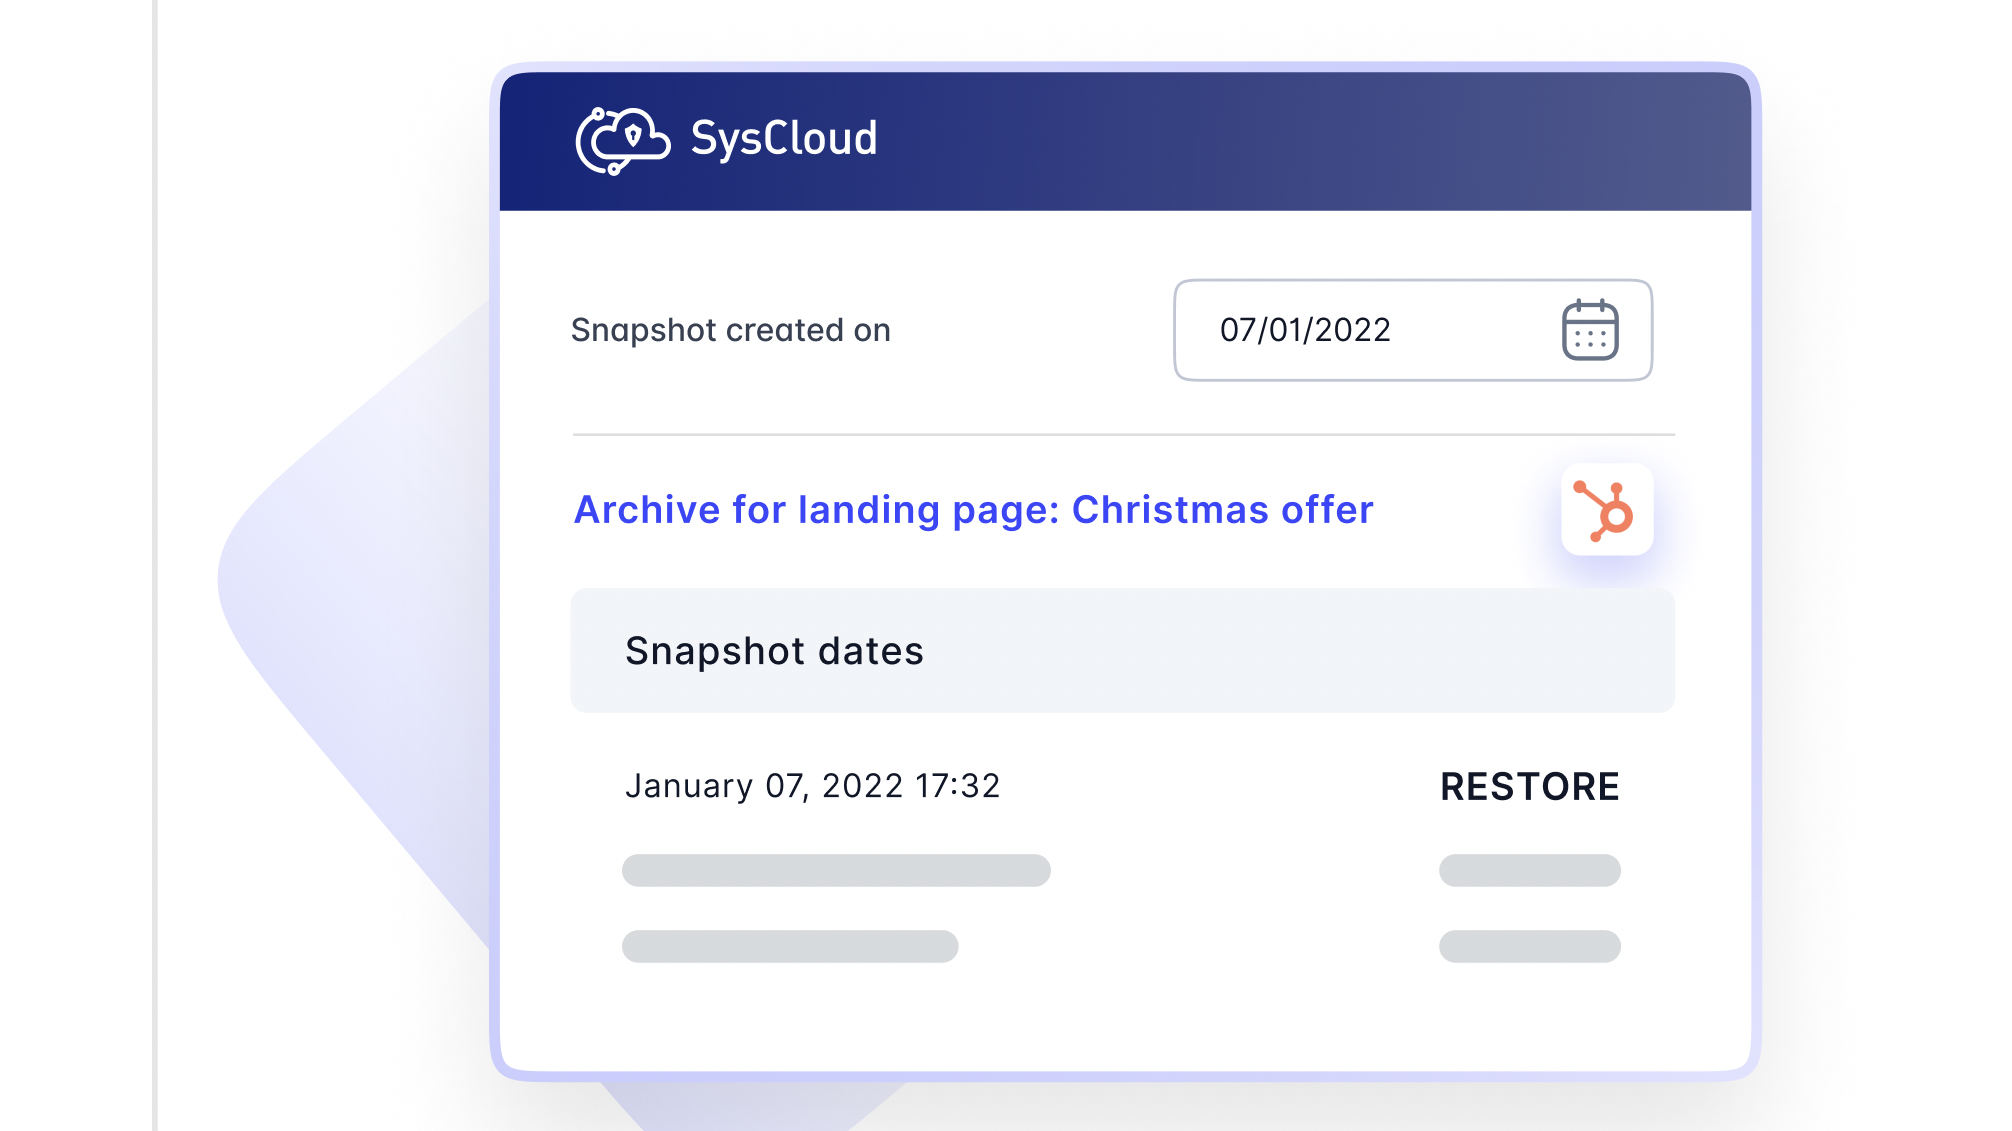Image resolution: width=2012 pixels, height=1131 pixels.
Task: Click RESTORE next to January 07, 2022 17:32
Action: 1530,787
